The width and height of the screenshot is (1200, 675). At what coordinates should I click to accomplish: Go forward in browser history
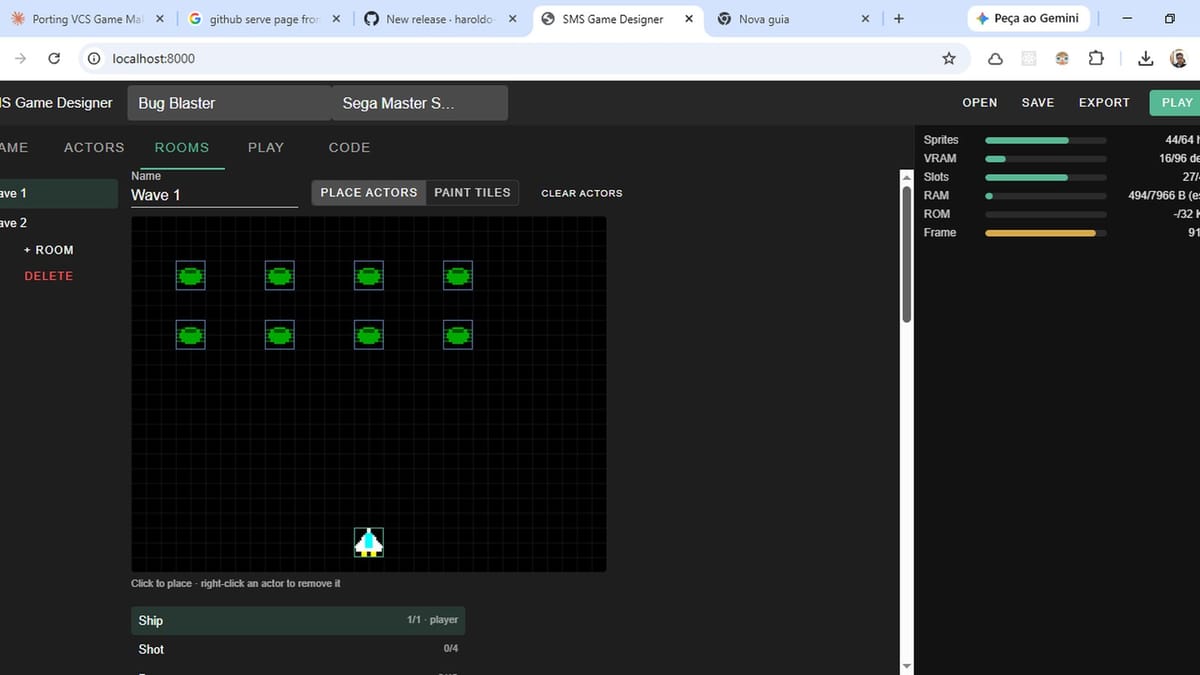pyautogui.click(x=21, y=59)
